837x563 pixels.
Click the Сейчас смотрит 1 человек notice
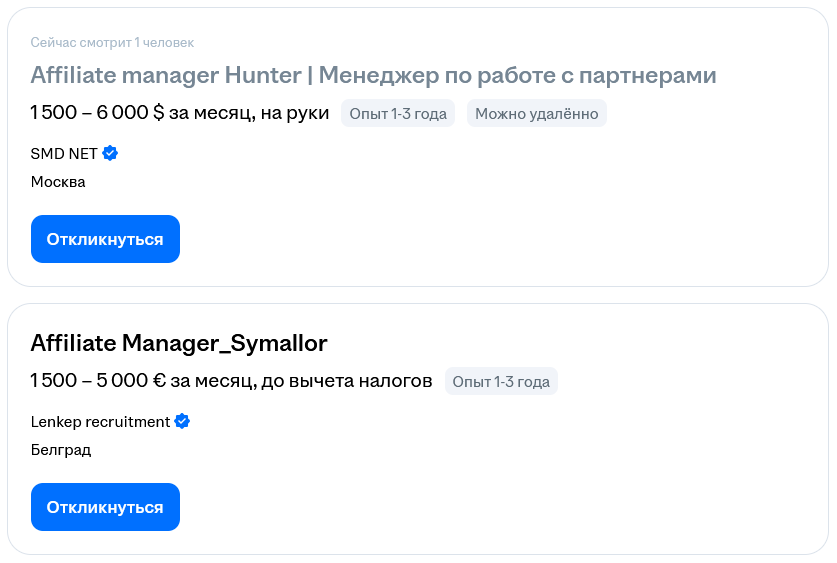(112, 42)
